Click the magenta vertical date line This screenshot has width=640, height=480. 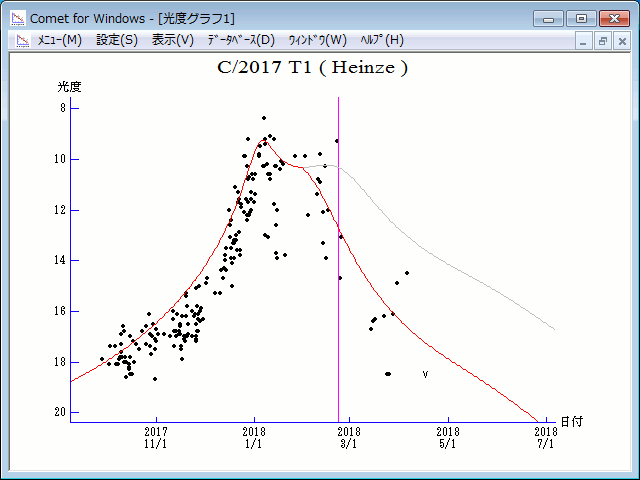[x=339, y=300]
